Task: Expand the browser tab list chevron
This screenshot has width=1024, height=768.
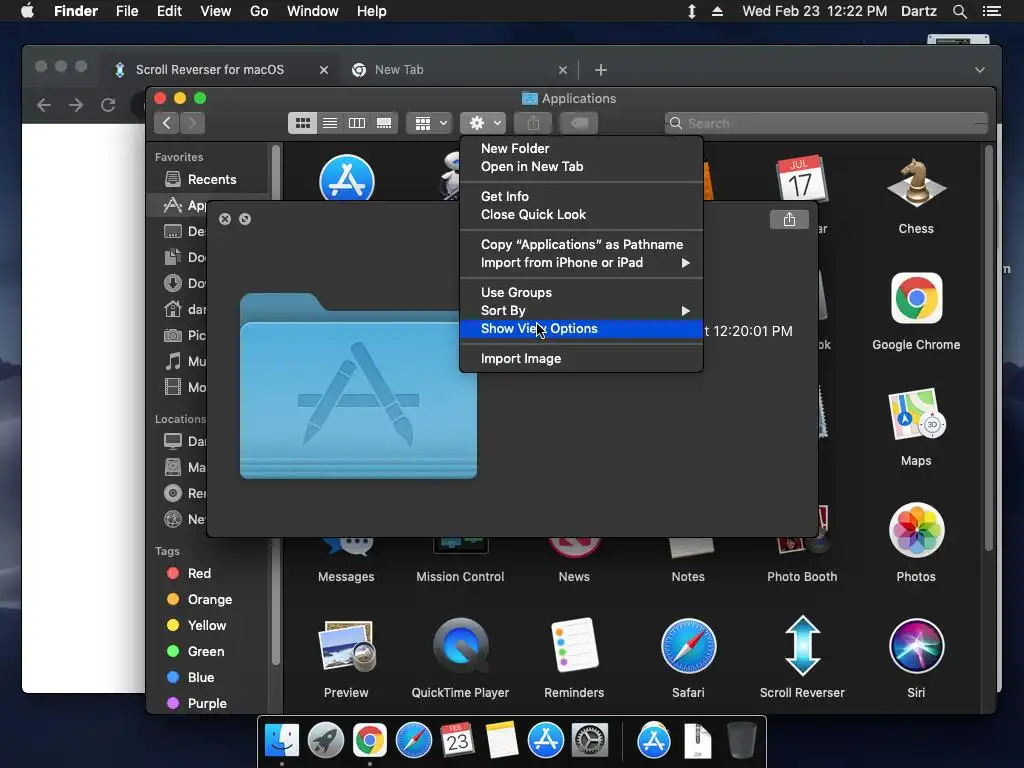Action: click(x=980, y=70)
